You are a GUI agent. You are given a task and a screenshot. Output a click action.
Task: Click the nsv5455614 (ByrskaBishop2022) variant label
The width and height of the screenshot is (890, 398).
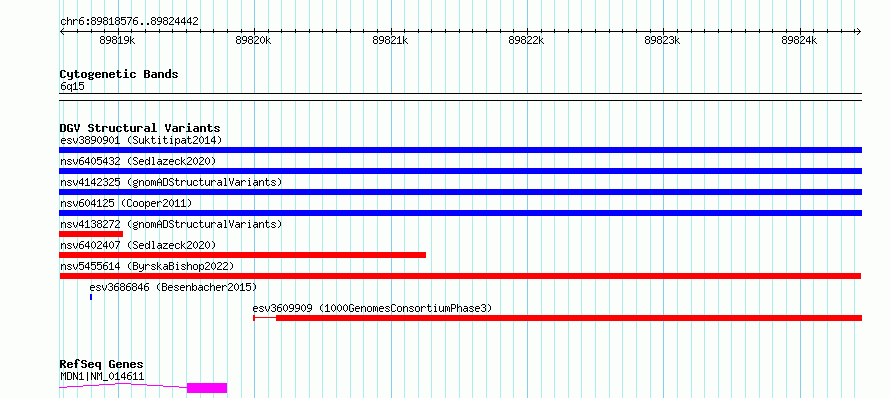click(x=147, y=266)
